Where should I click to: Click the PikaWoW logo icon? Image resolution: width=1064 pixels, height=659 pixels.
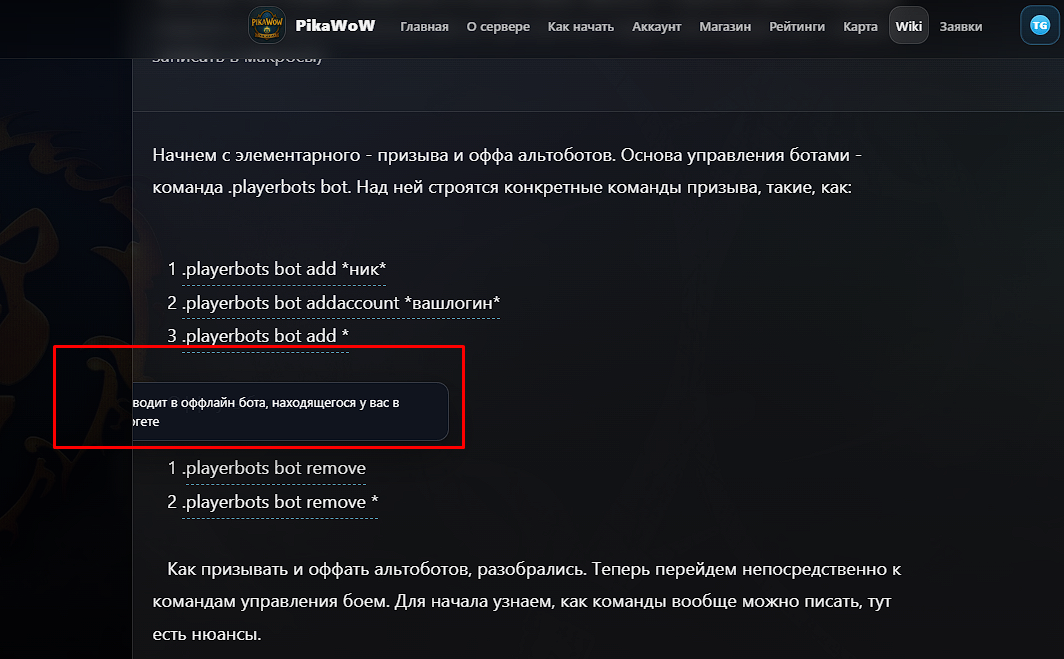[267, 25]
